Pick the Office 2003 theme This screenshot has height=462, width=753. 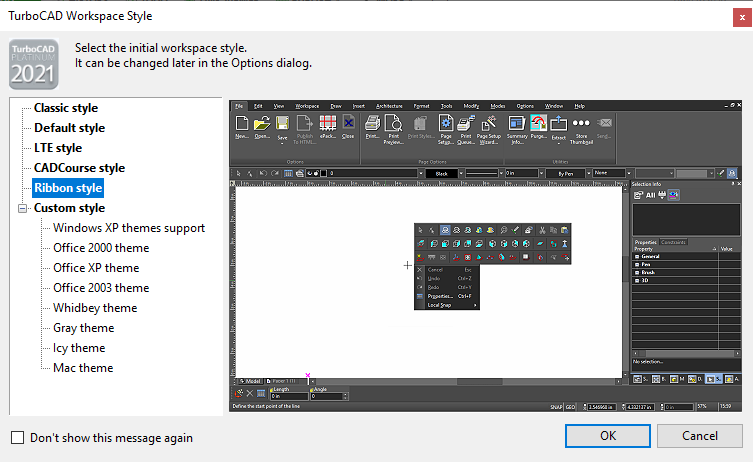point(101,288)
